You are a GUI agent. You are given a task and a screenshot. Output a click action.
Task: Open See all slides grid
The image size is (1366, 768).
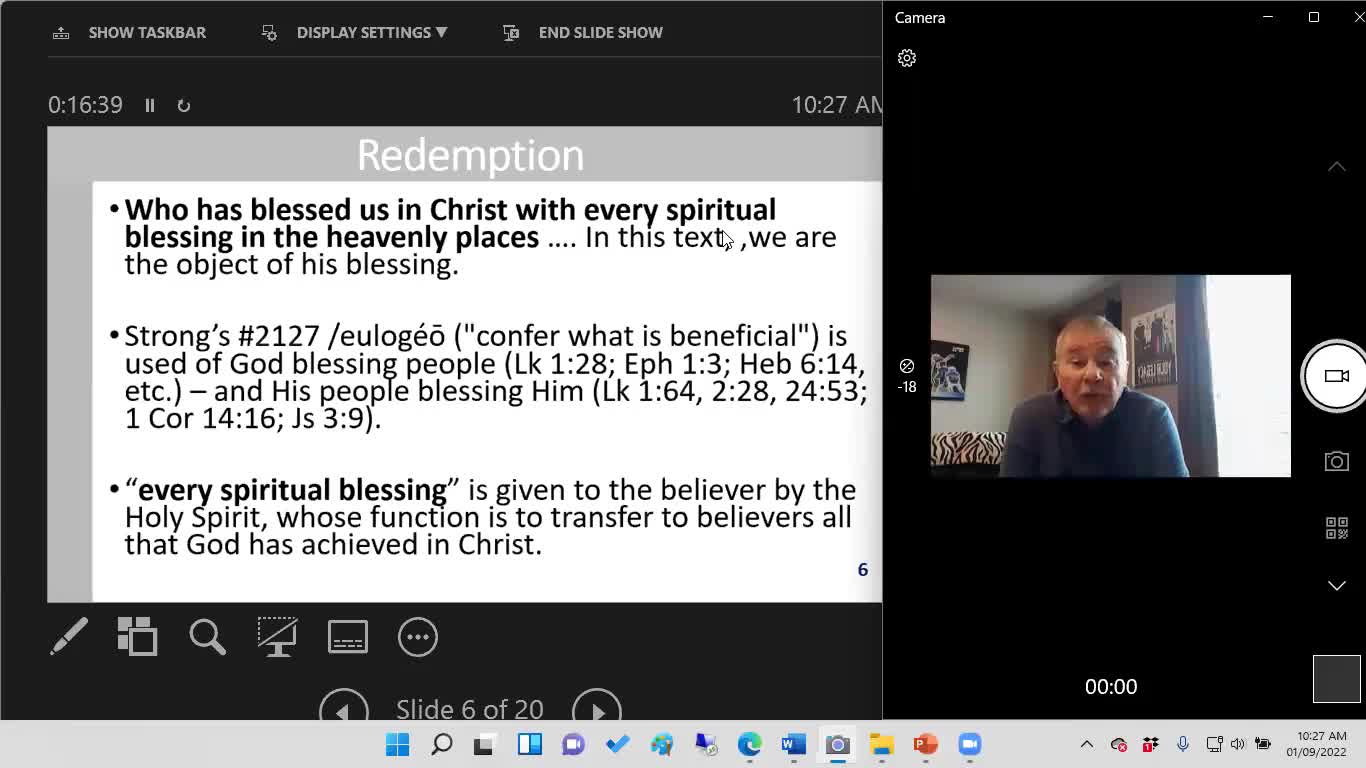click(x=138, y=637)
